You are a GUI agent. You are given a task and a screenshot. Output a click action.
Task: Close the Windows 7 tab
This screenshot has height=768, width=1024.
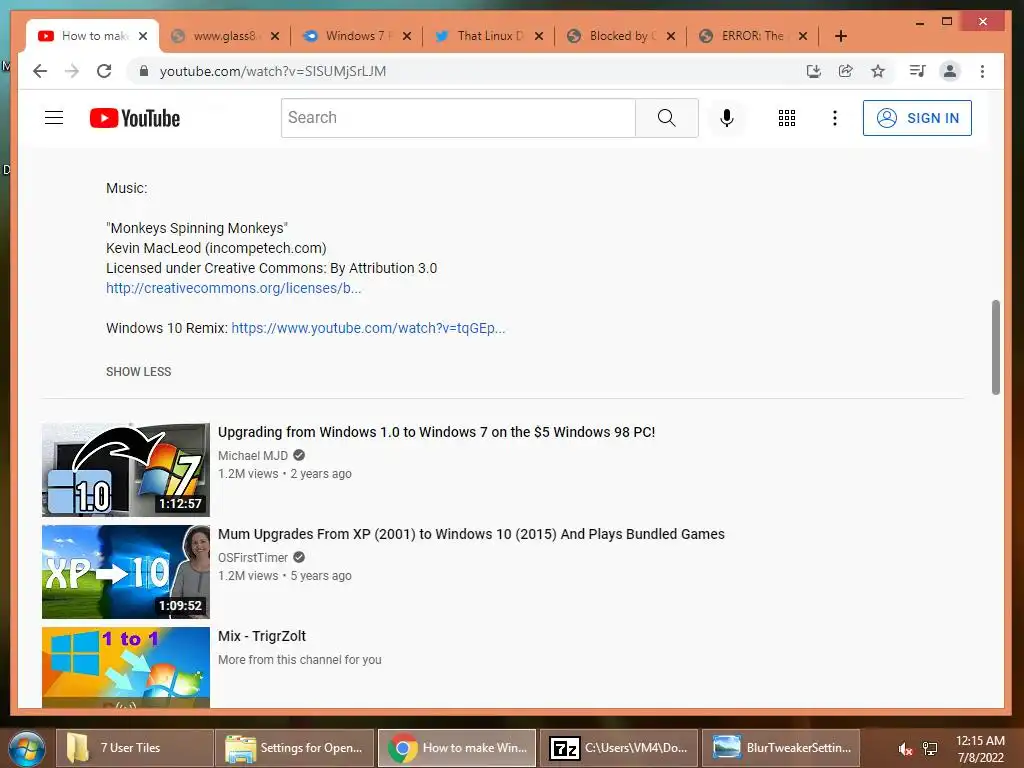pyautogui.click(x=407, y=36)
